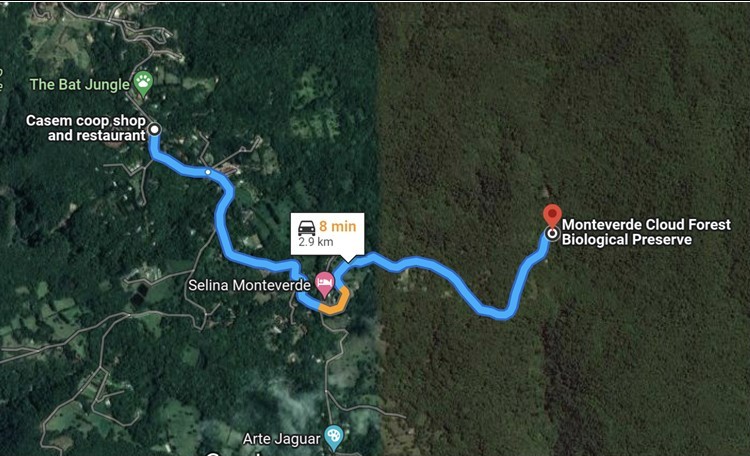Select the Selina Monteverde hotel bed pin
The width and height of the screenshot is (750, 456).
(x=325, y=283)
